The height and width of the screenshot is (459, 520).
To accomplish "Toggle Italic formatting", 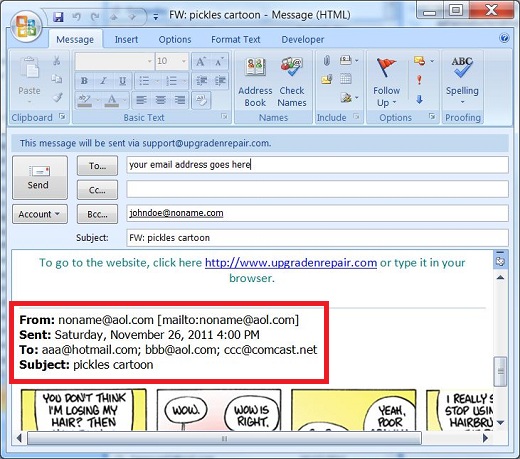I will (x=103, y=81).
